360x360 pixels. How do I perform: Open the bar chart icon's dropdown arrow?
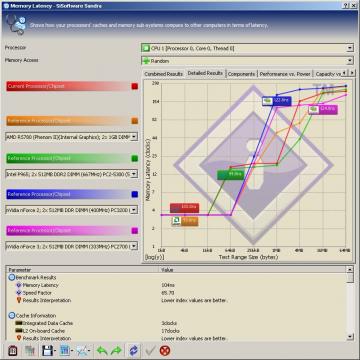72,351
